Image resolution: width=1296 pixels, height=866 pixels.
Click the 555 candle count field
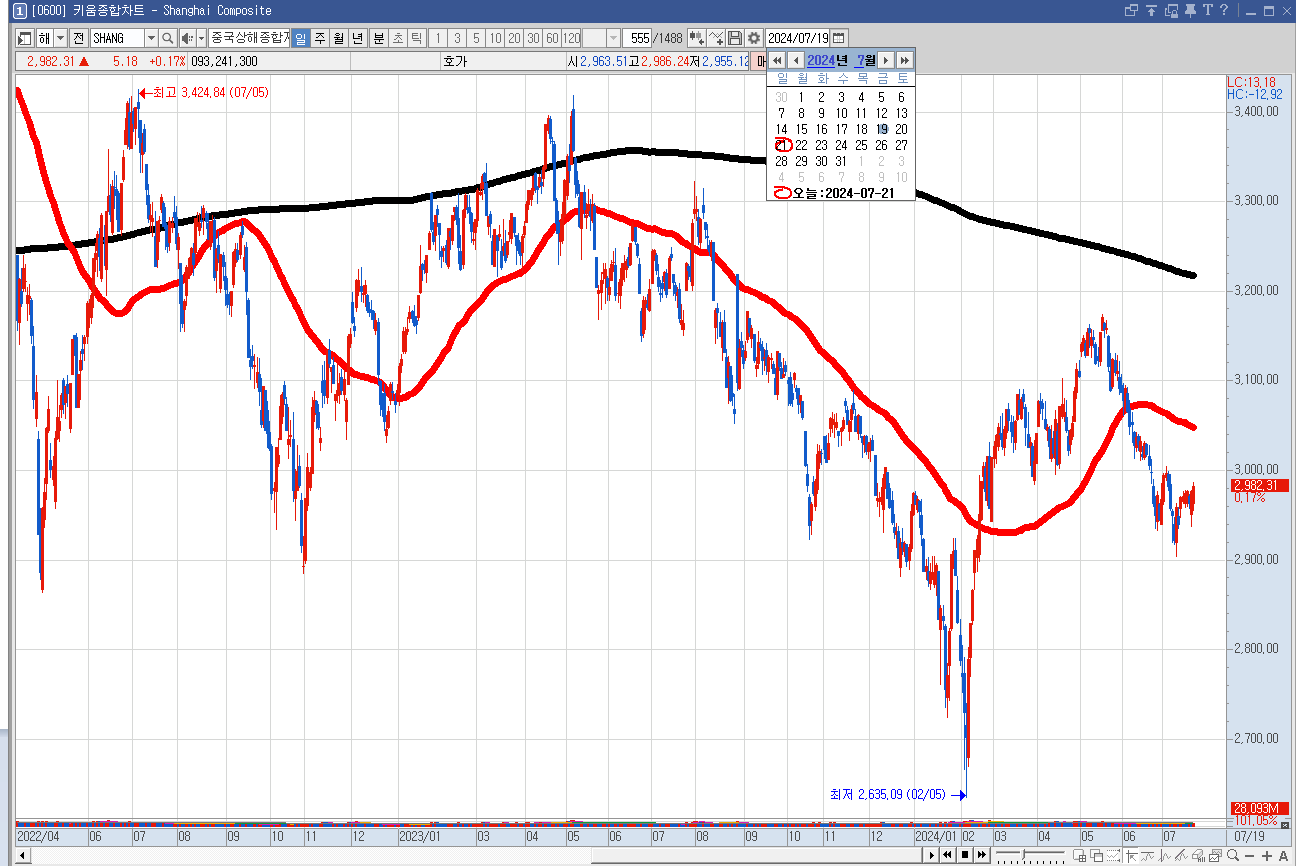coord(639,38)
